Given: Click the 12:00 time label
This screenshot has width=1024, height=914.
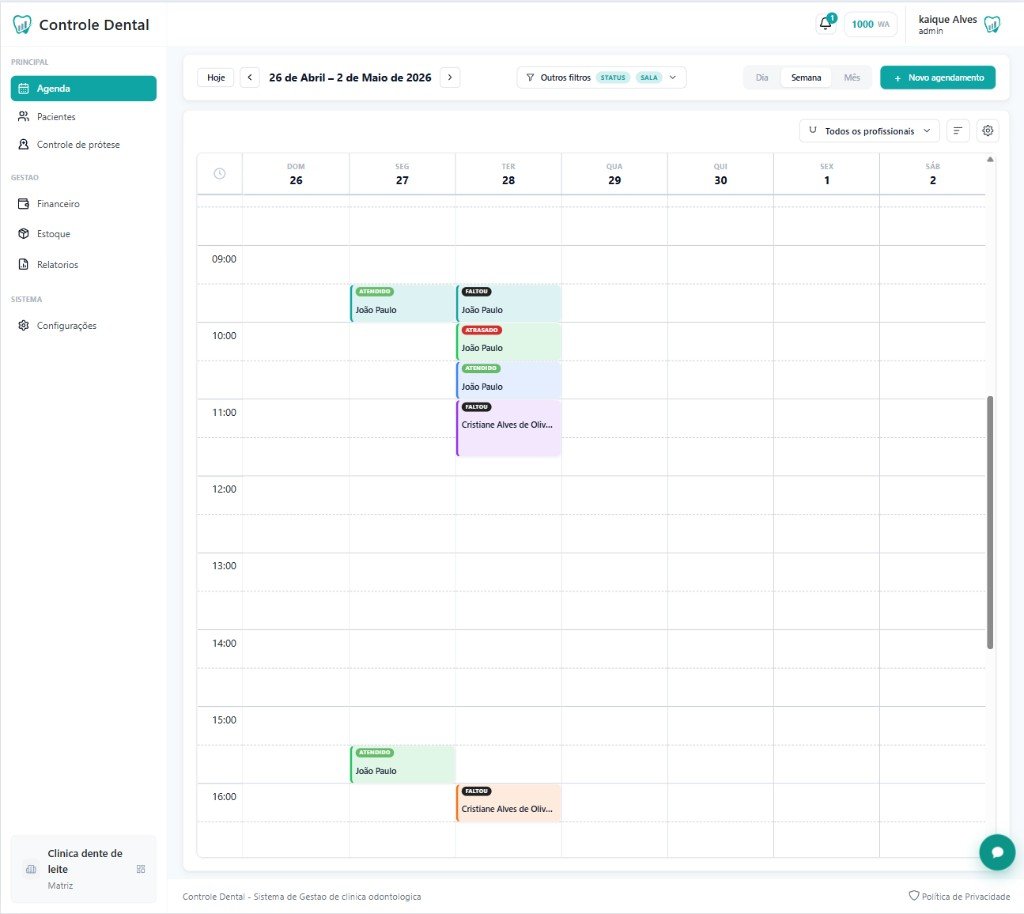Looking at the screenshot, I should (224, 489).
